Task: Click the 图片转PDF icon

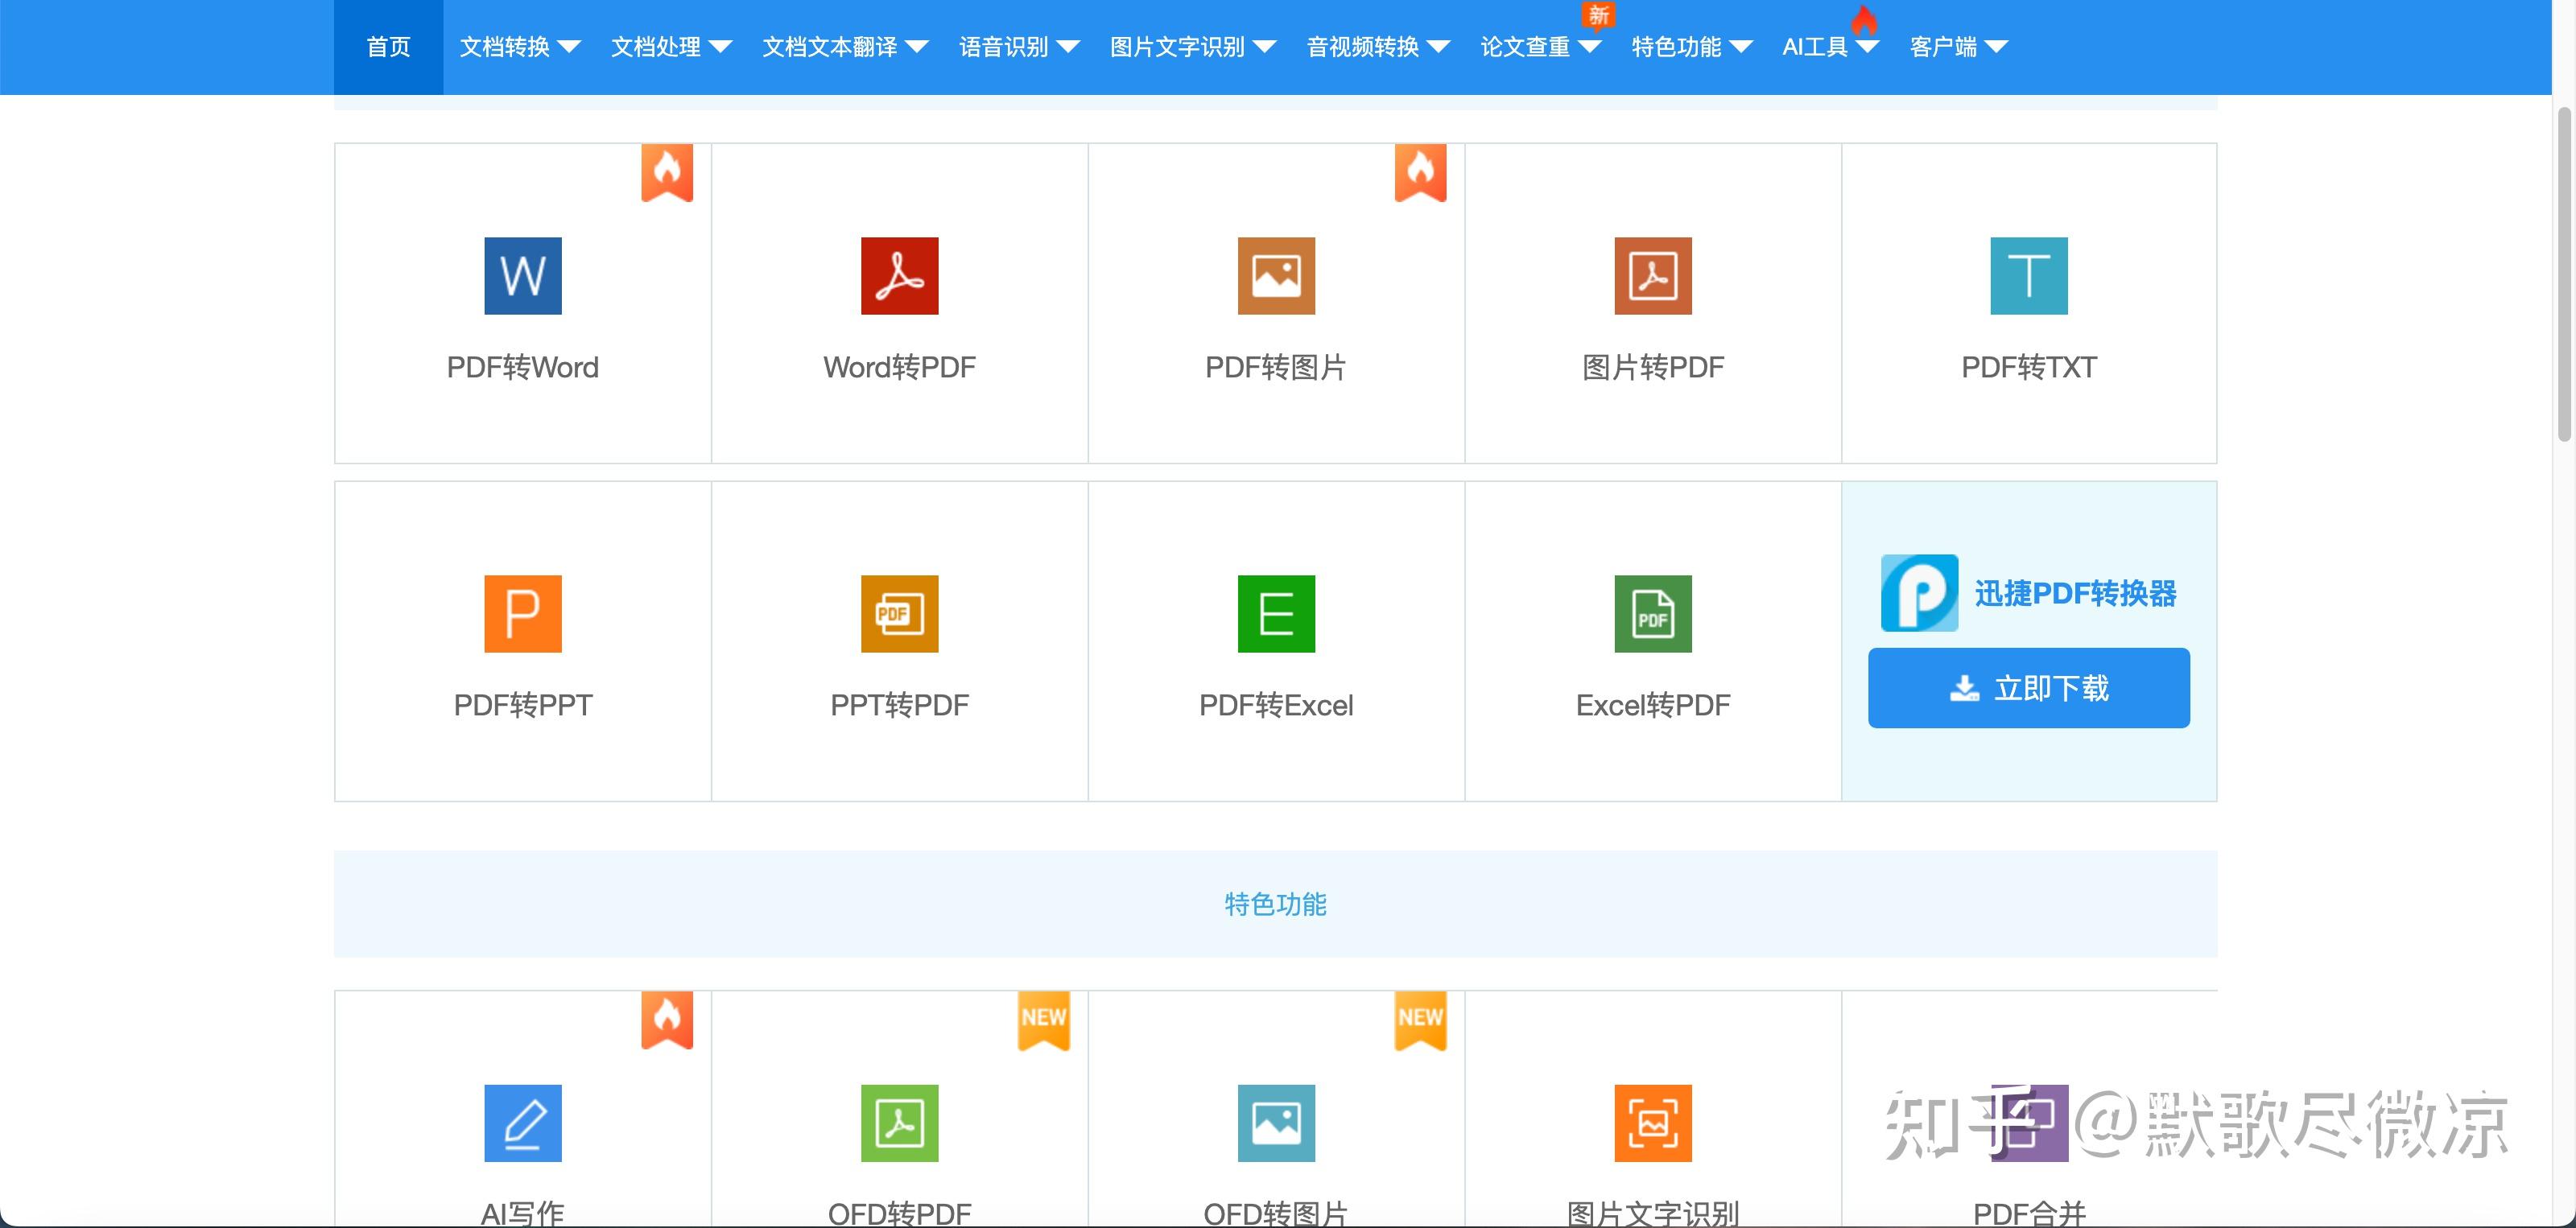Action: (x=1652, y=276)
